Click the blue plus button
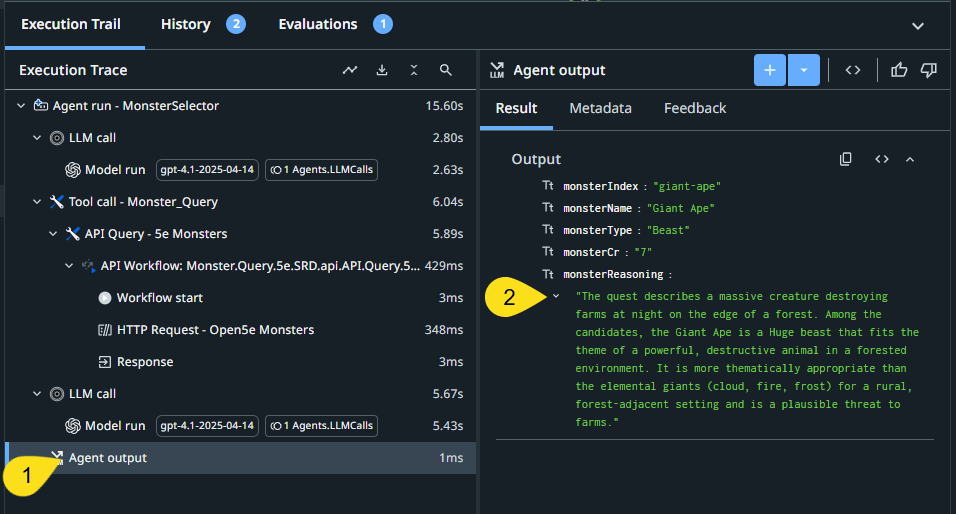This screenshot has width=956, height=514. [x=769, y=70]
